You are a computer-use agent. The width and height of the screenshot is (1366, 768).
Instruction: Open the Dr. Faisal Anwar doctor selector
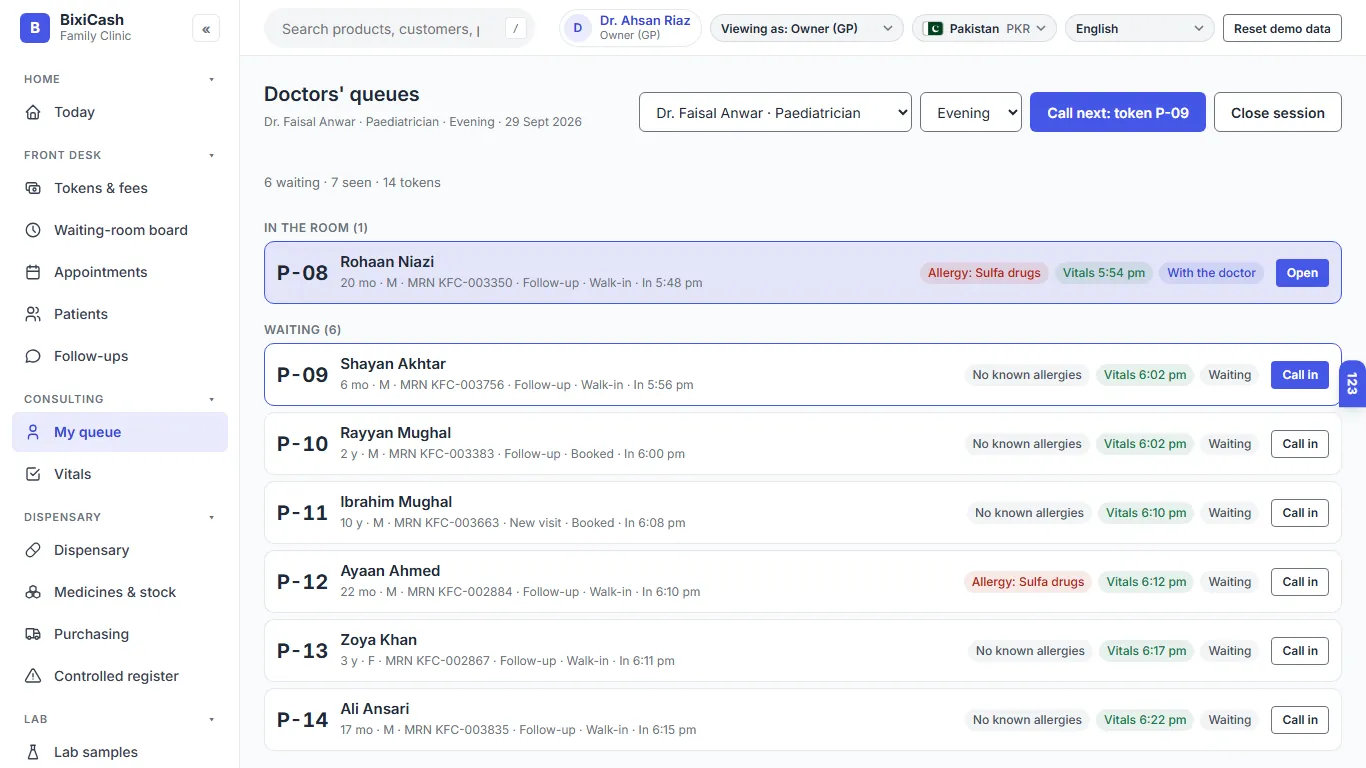pos(775,113)
